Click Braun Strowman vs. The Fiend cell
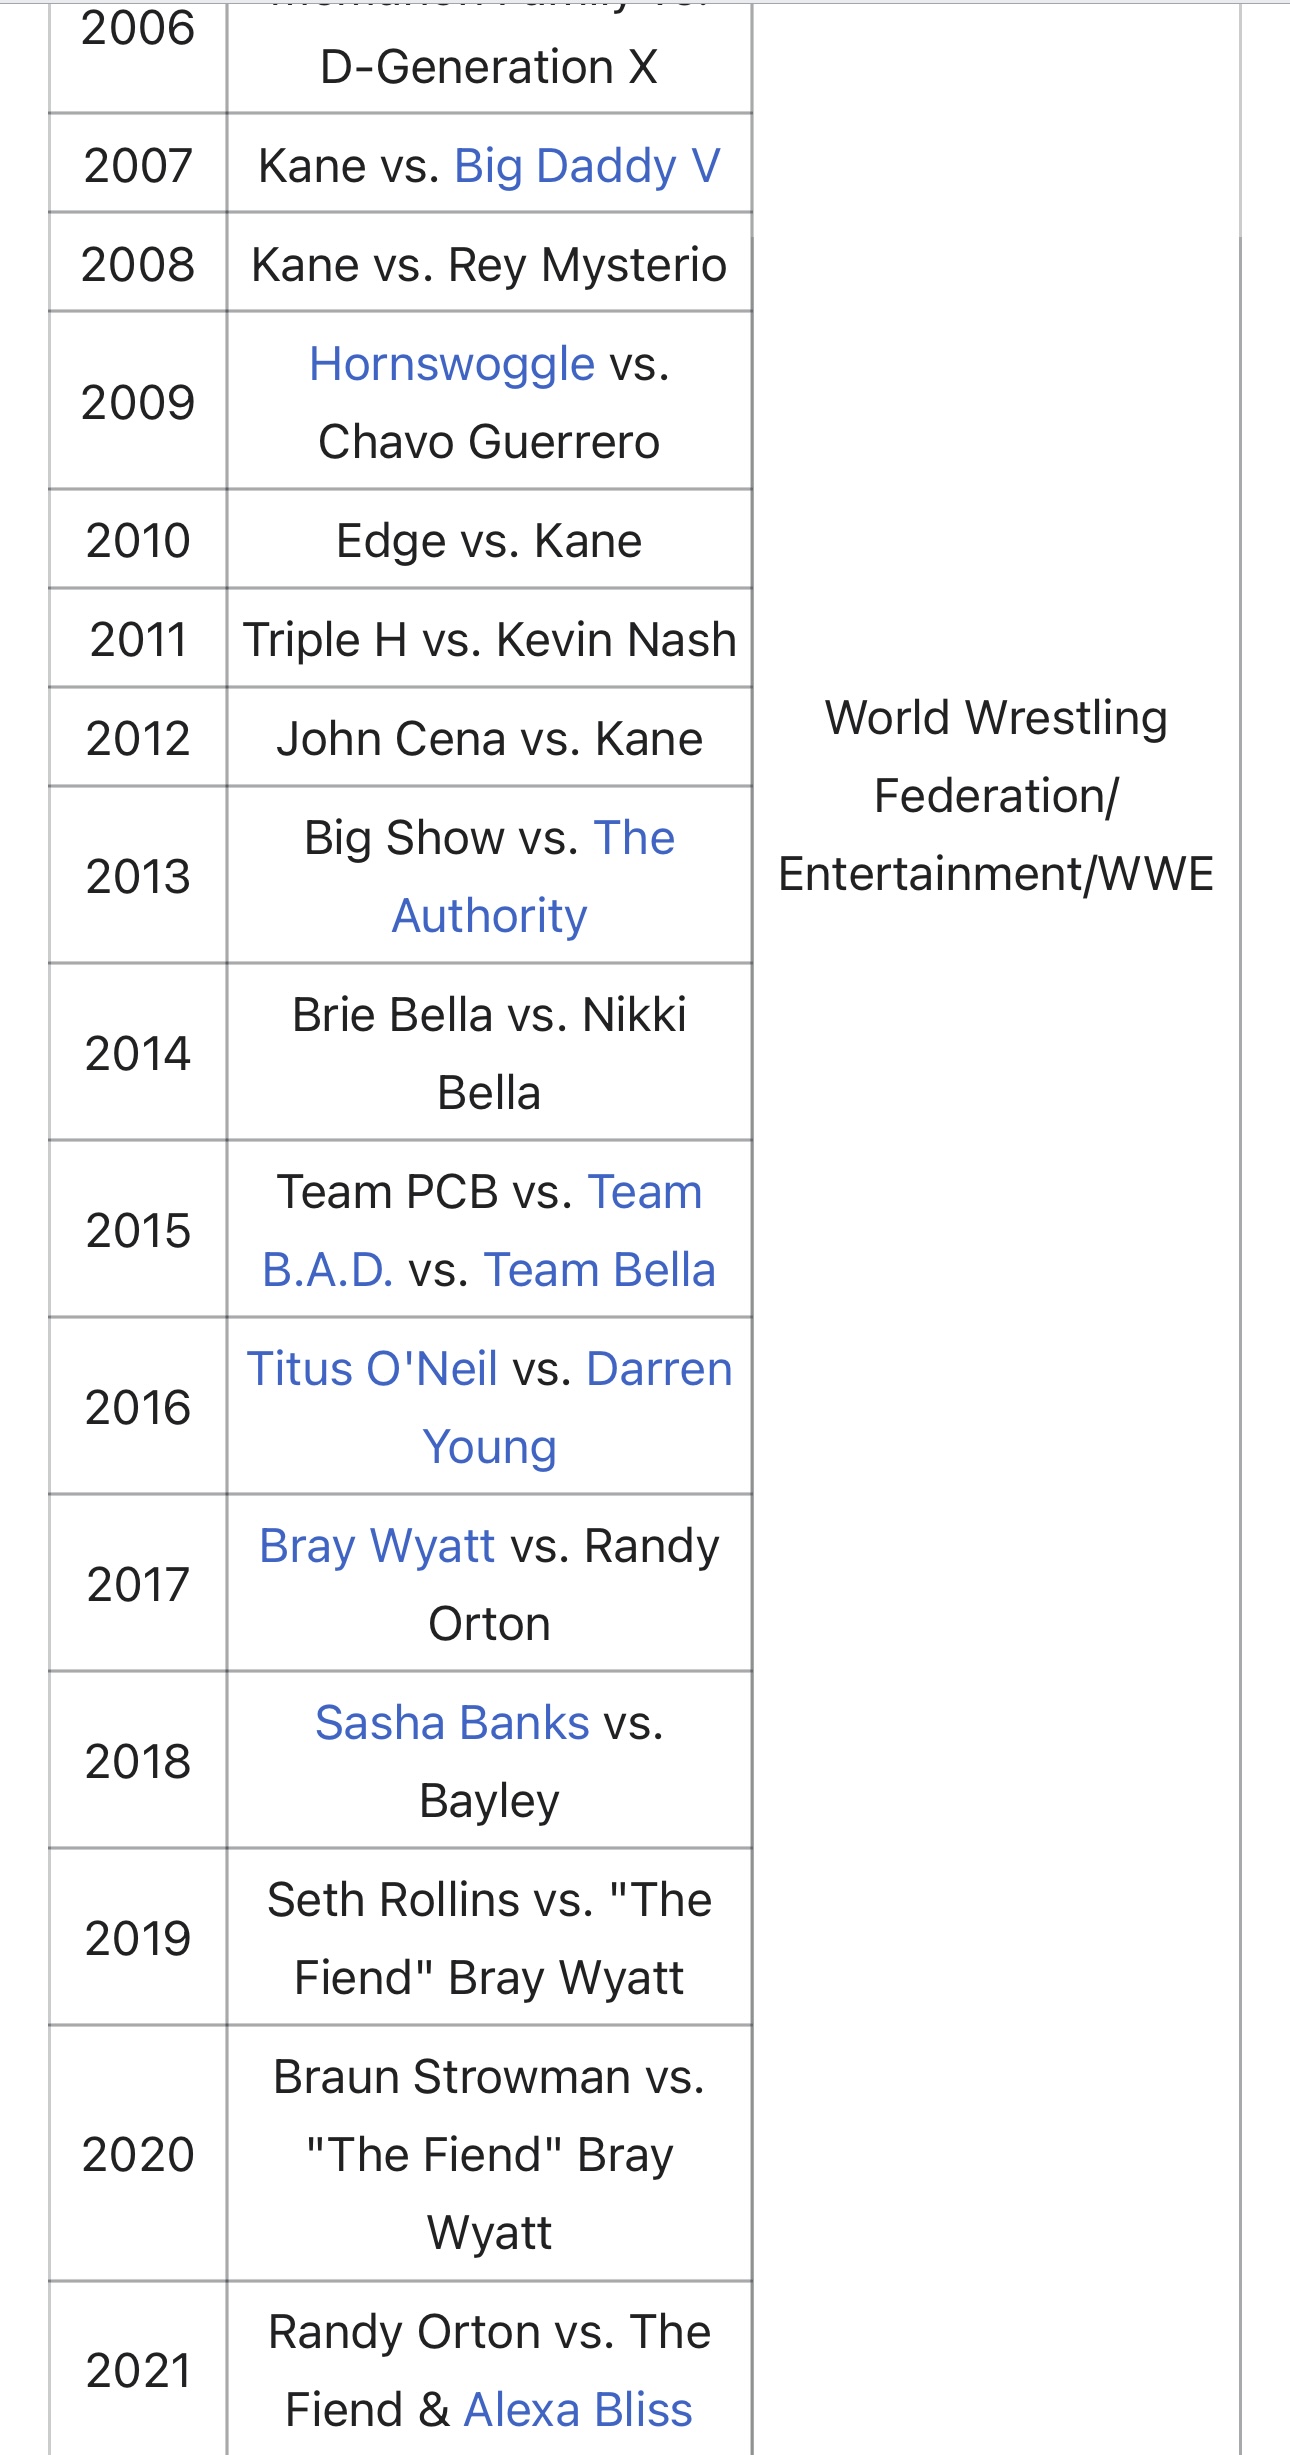The width and height of the screenshot is (1290, 2455). coord(489,2154)
